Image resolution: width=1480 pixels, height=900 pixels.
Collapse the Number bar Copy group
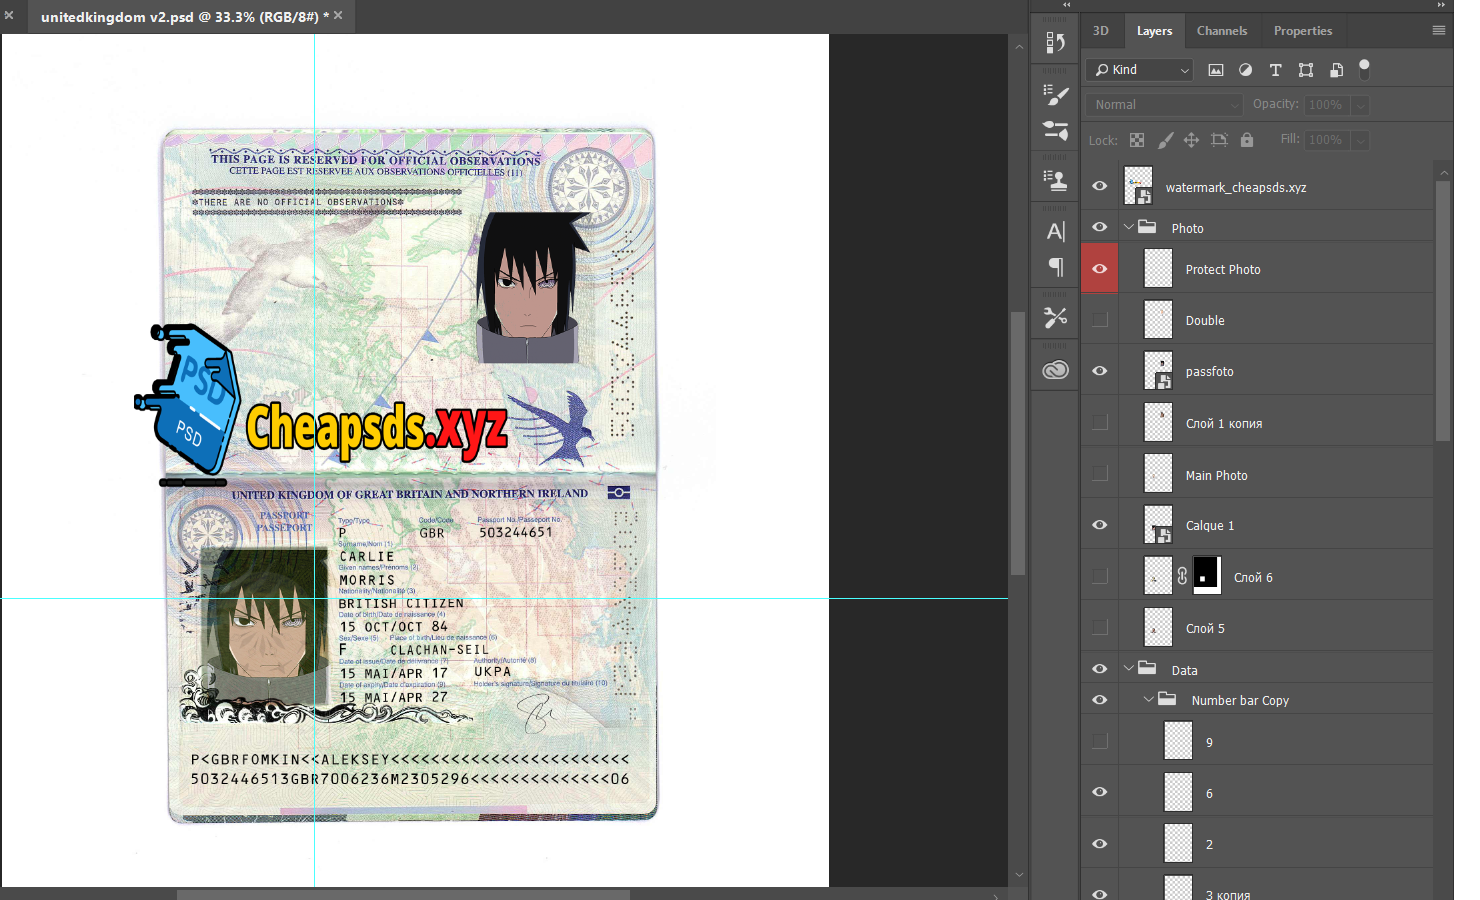pos(1149,700)
